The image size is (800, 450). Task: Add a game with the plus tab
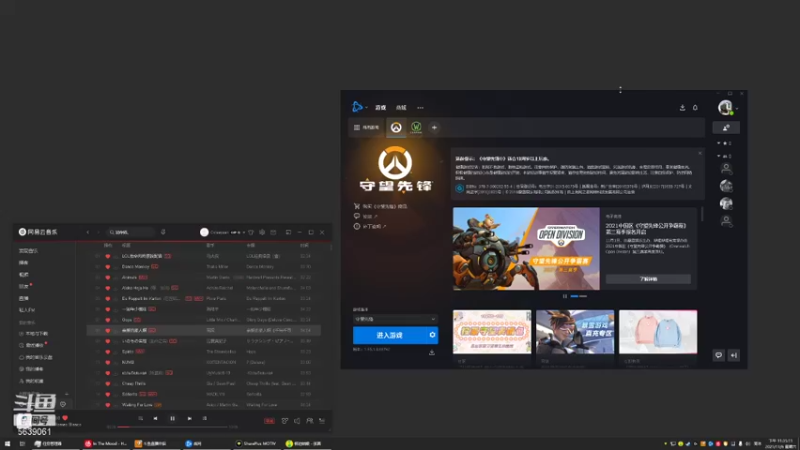point(434,128)
